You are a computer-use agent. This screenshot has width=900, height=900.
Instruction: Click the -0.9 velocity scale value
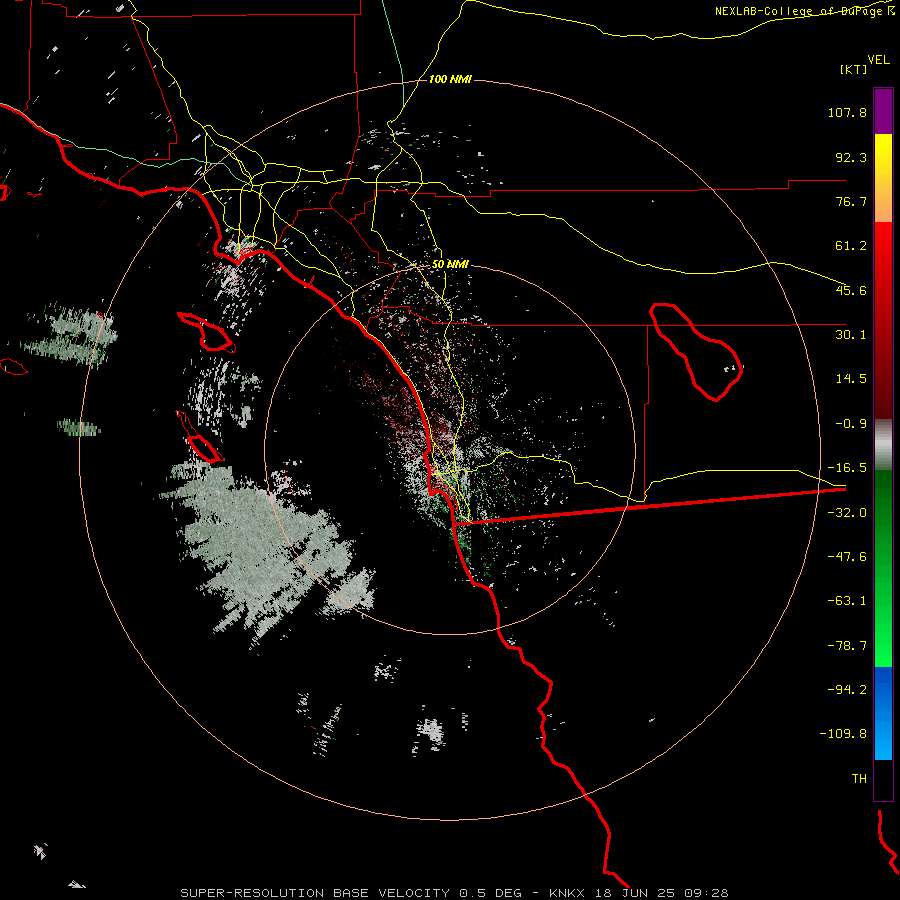click(x=851, y=424)
